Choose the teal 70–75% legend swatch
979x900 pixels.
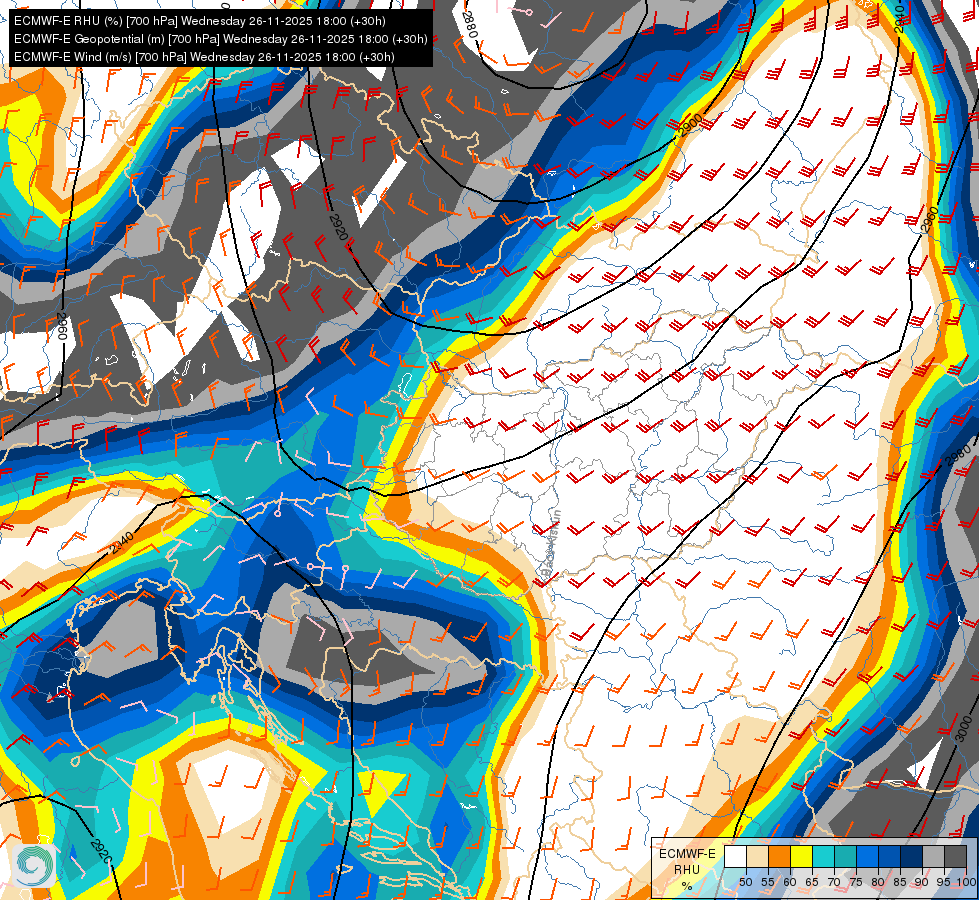point(845,856)
